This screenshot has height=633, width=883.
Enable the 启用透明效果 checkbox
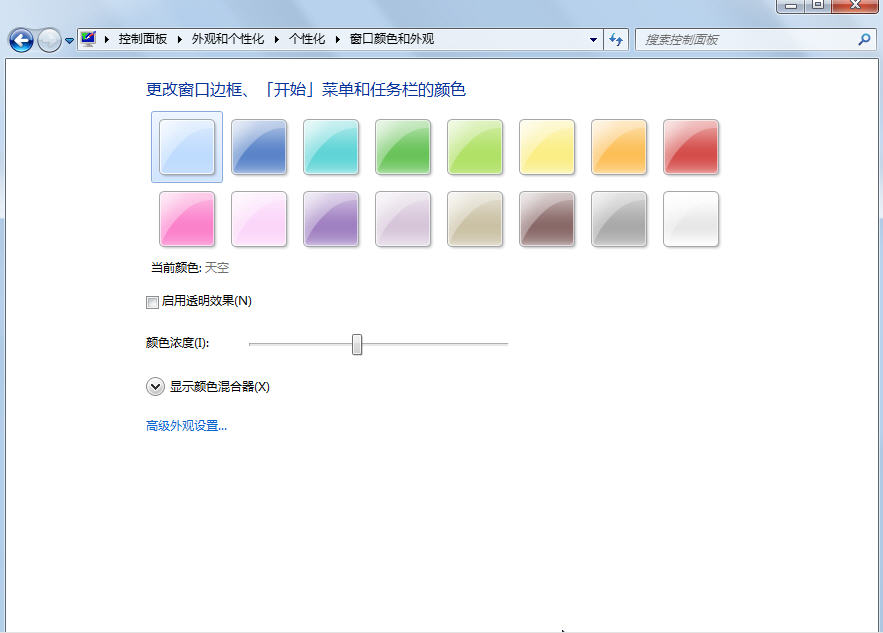click(x=152, y=302)
